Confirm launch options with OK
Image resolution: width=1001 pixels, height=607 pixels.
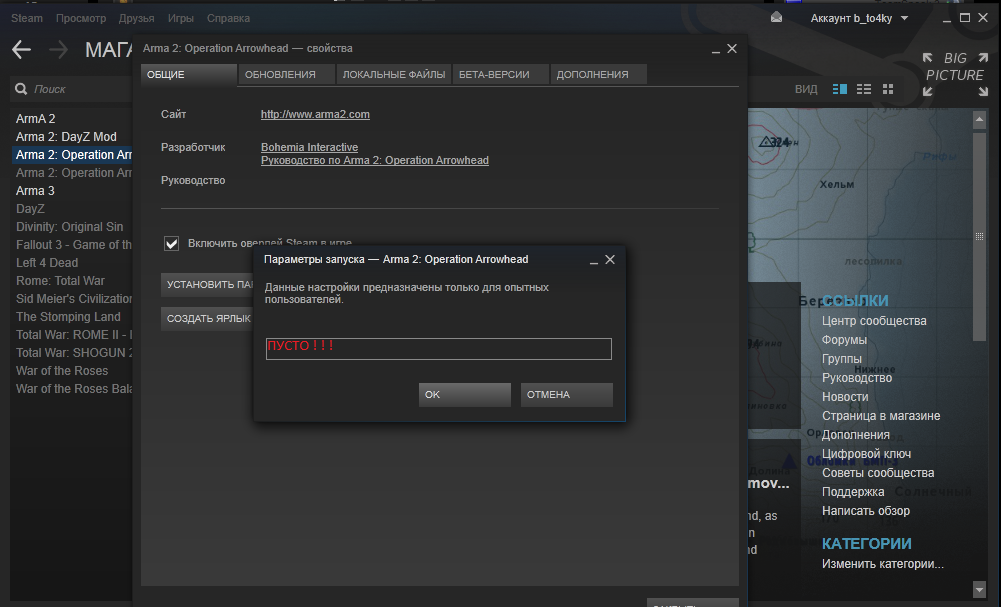coord(465,394)
